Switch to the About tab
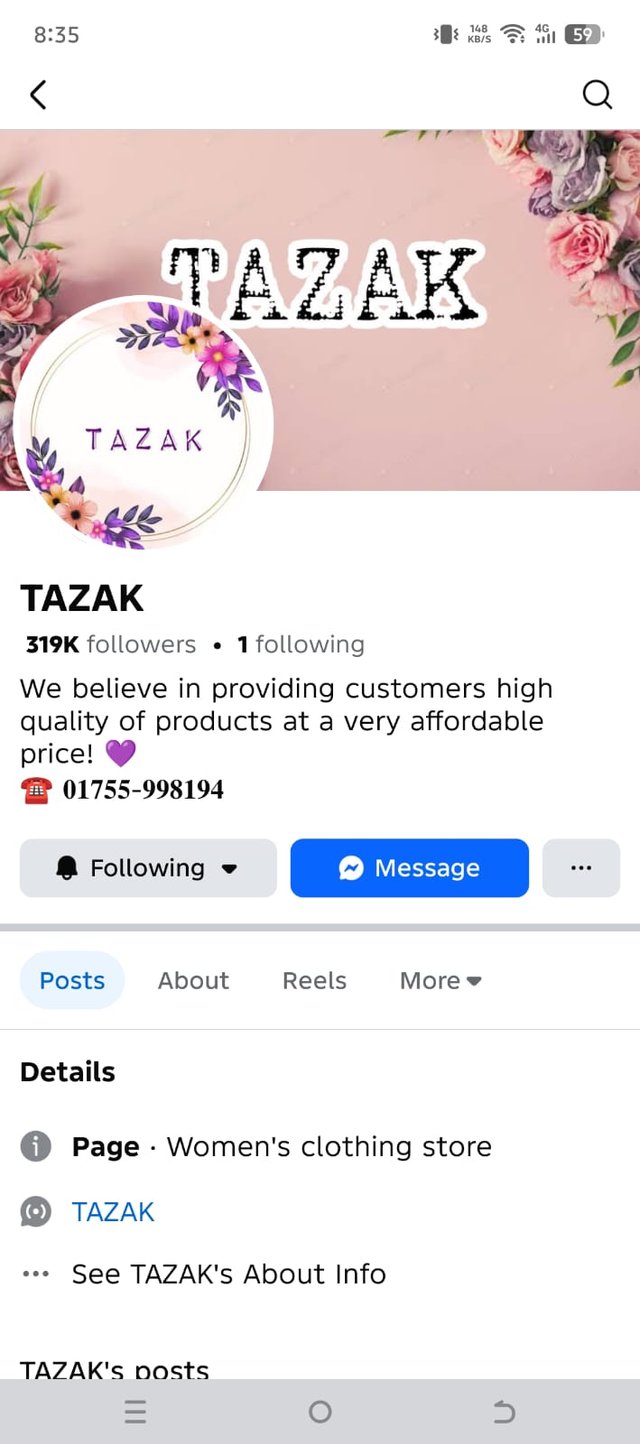 (x=193, y=981)
